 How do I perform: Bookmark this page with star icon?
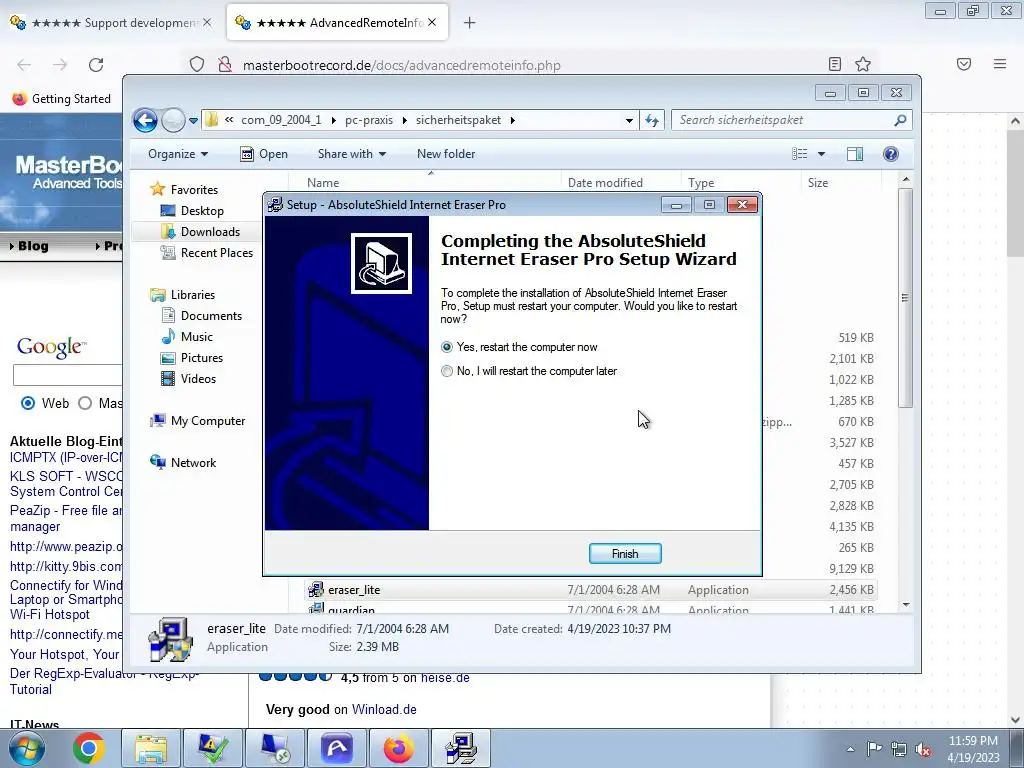pos(863,64)
